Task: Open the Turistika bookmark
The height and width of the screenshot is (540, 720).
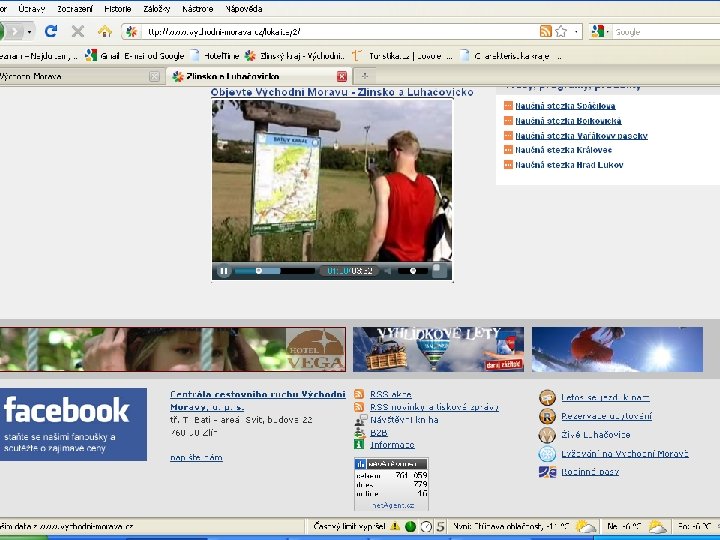Action: coord(402,56)
